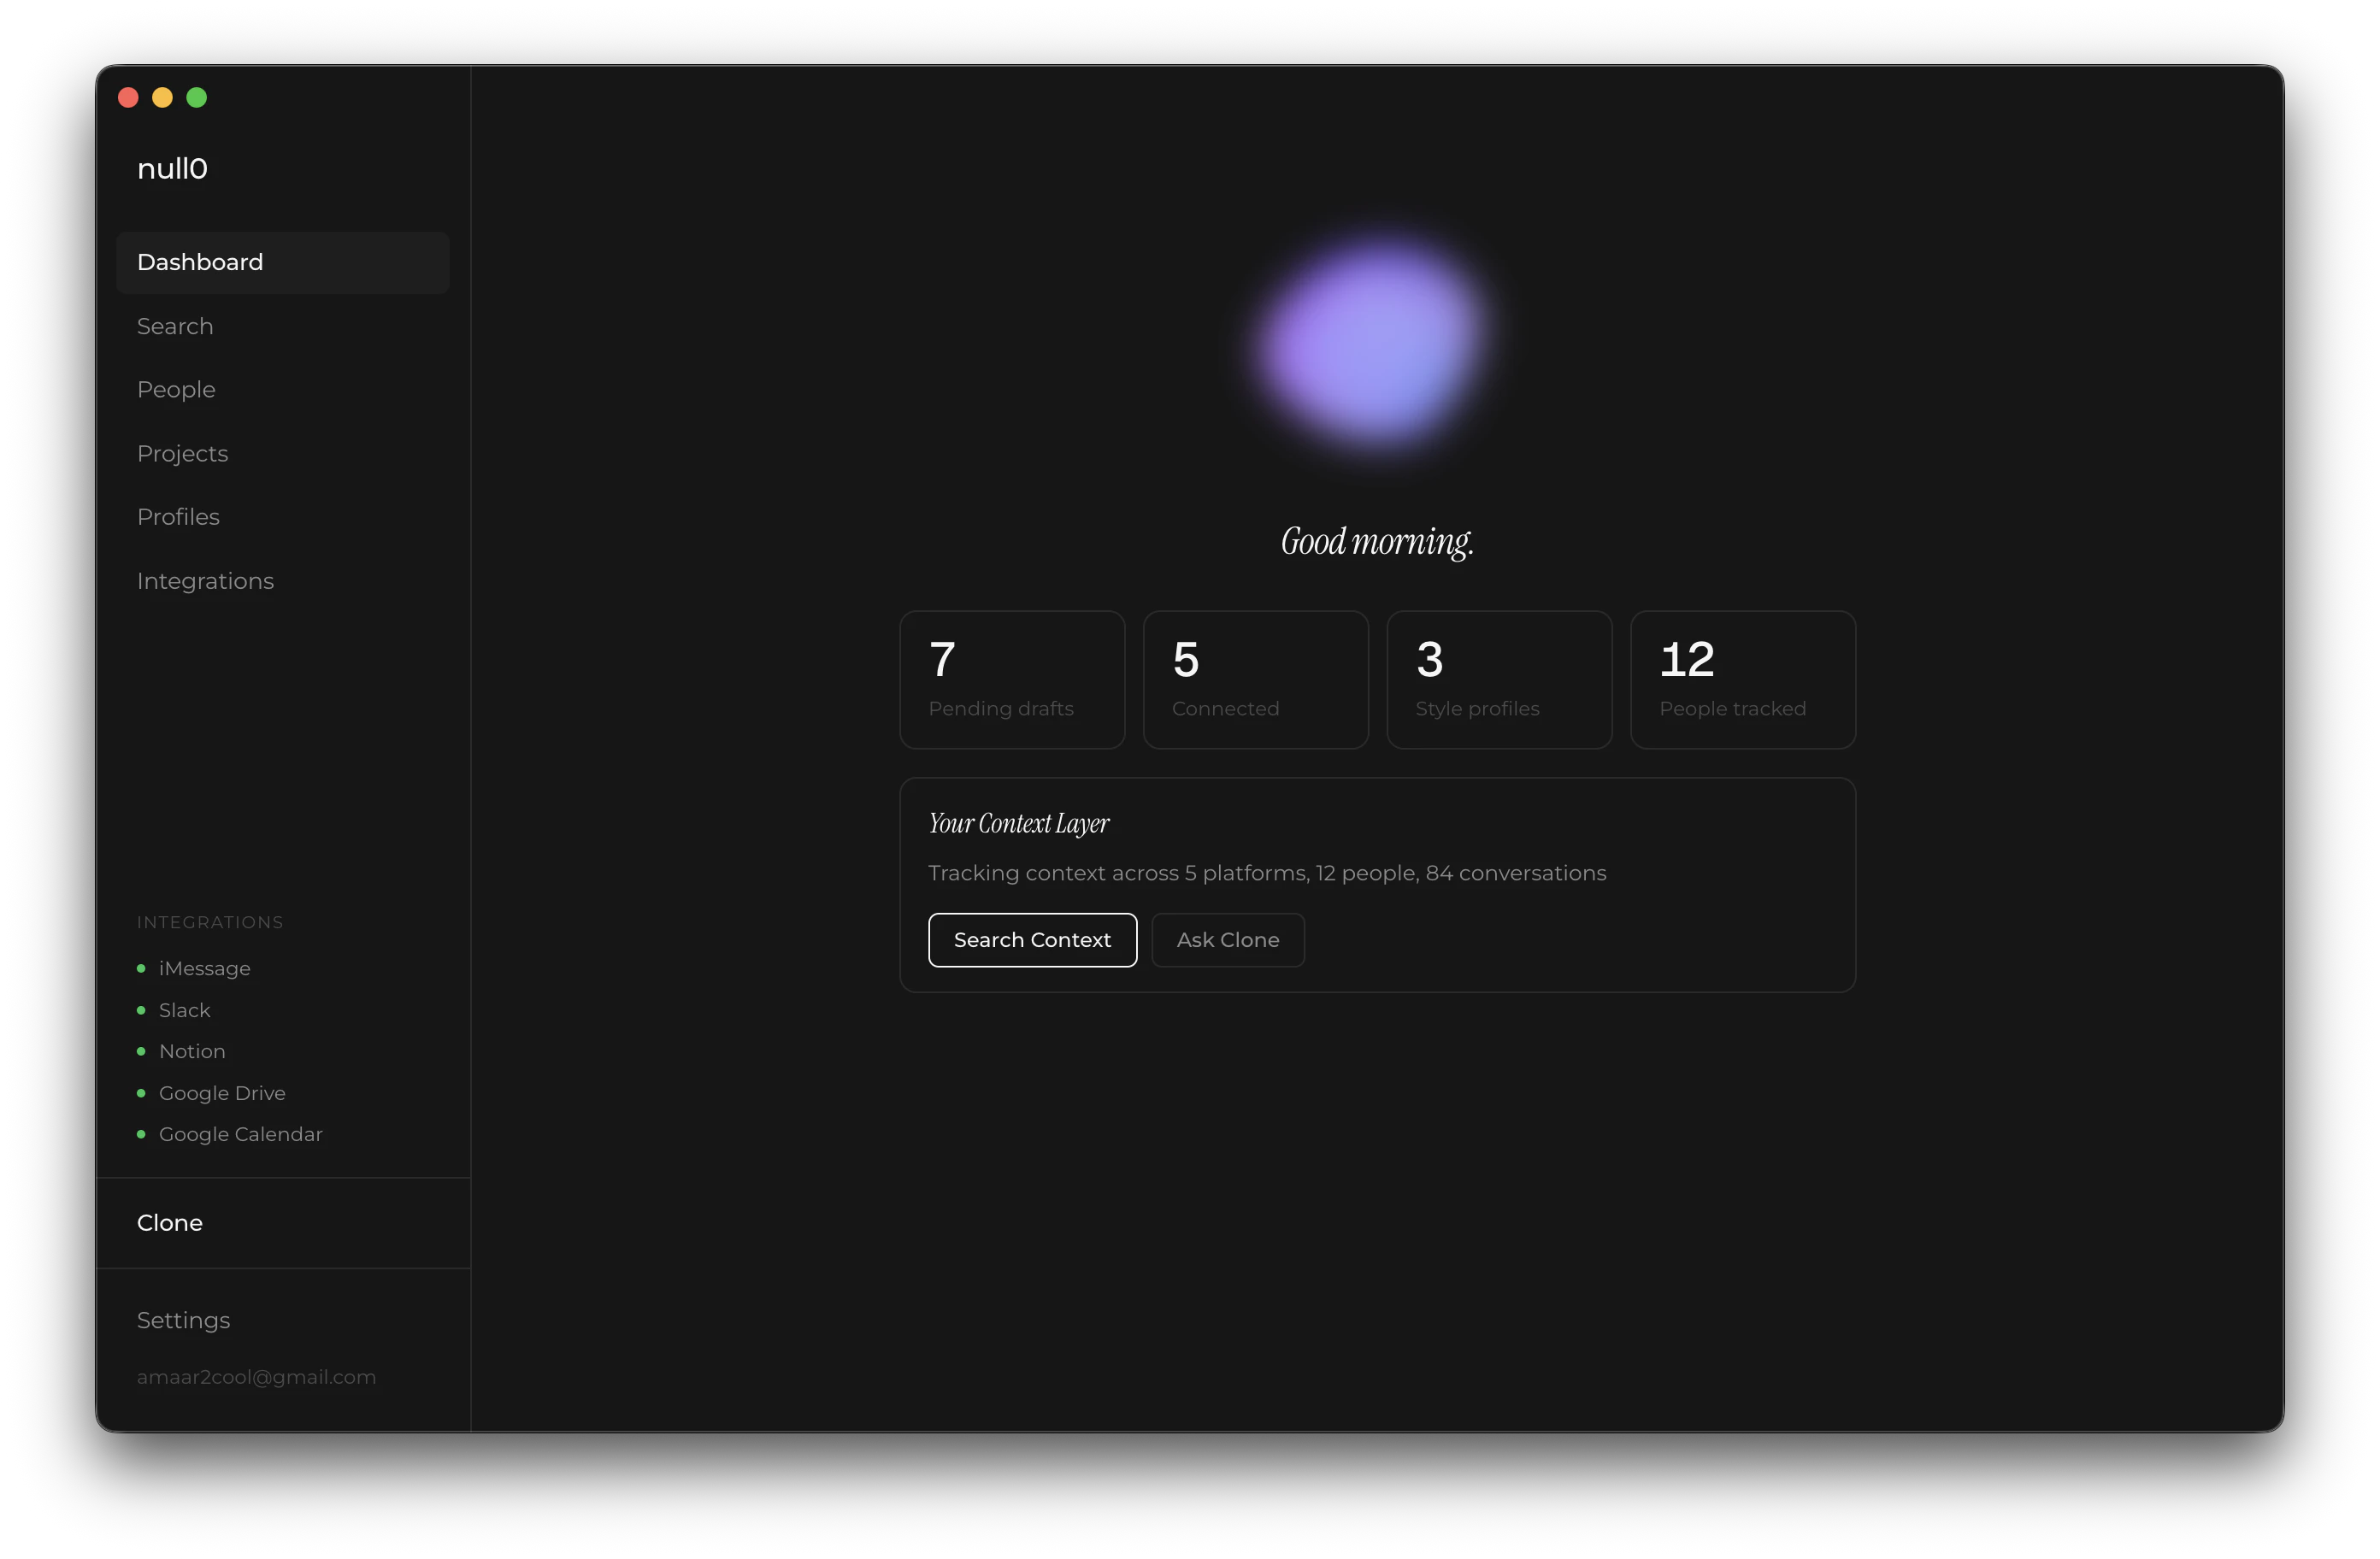Open the Profiles section

click(178, 517)
